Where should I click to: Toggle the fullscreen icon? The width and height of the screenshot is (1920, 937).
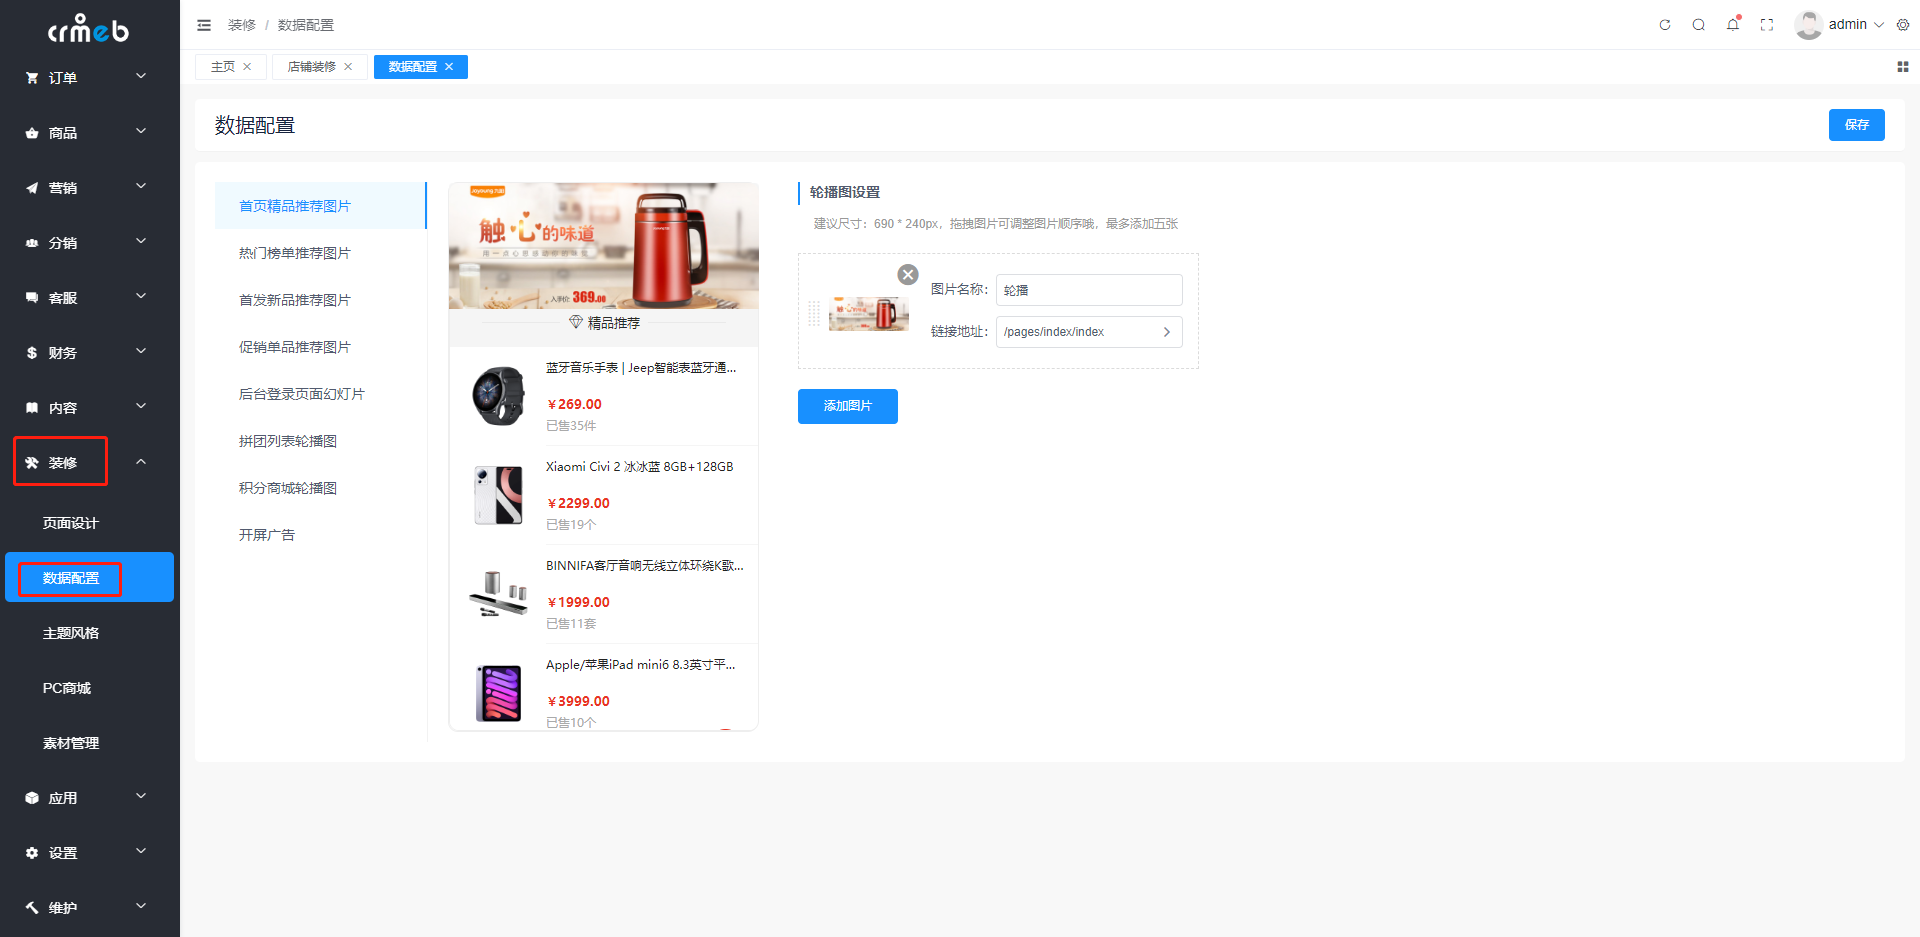tap(1767, 25)
